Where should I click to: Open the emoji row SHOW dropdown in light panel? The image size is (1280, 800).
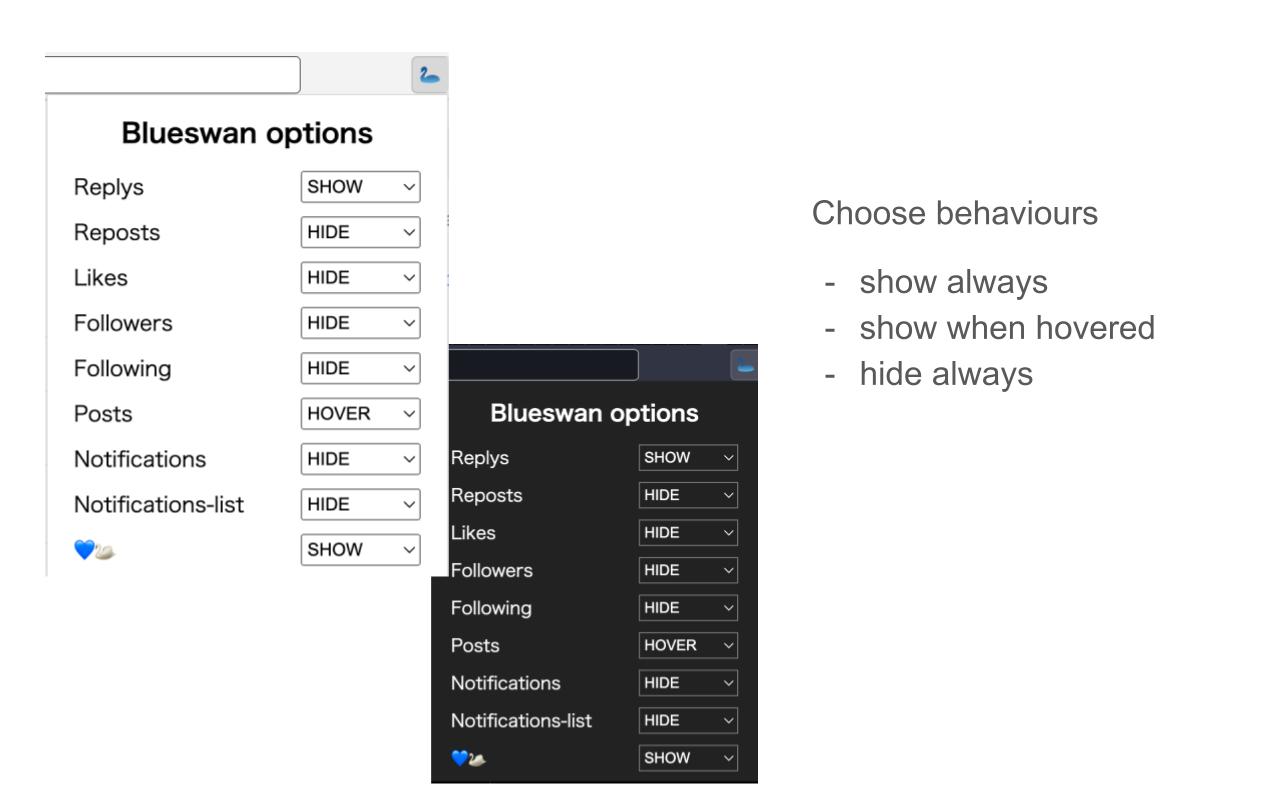(x=360, y=549)
